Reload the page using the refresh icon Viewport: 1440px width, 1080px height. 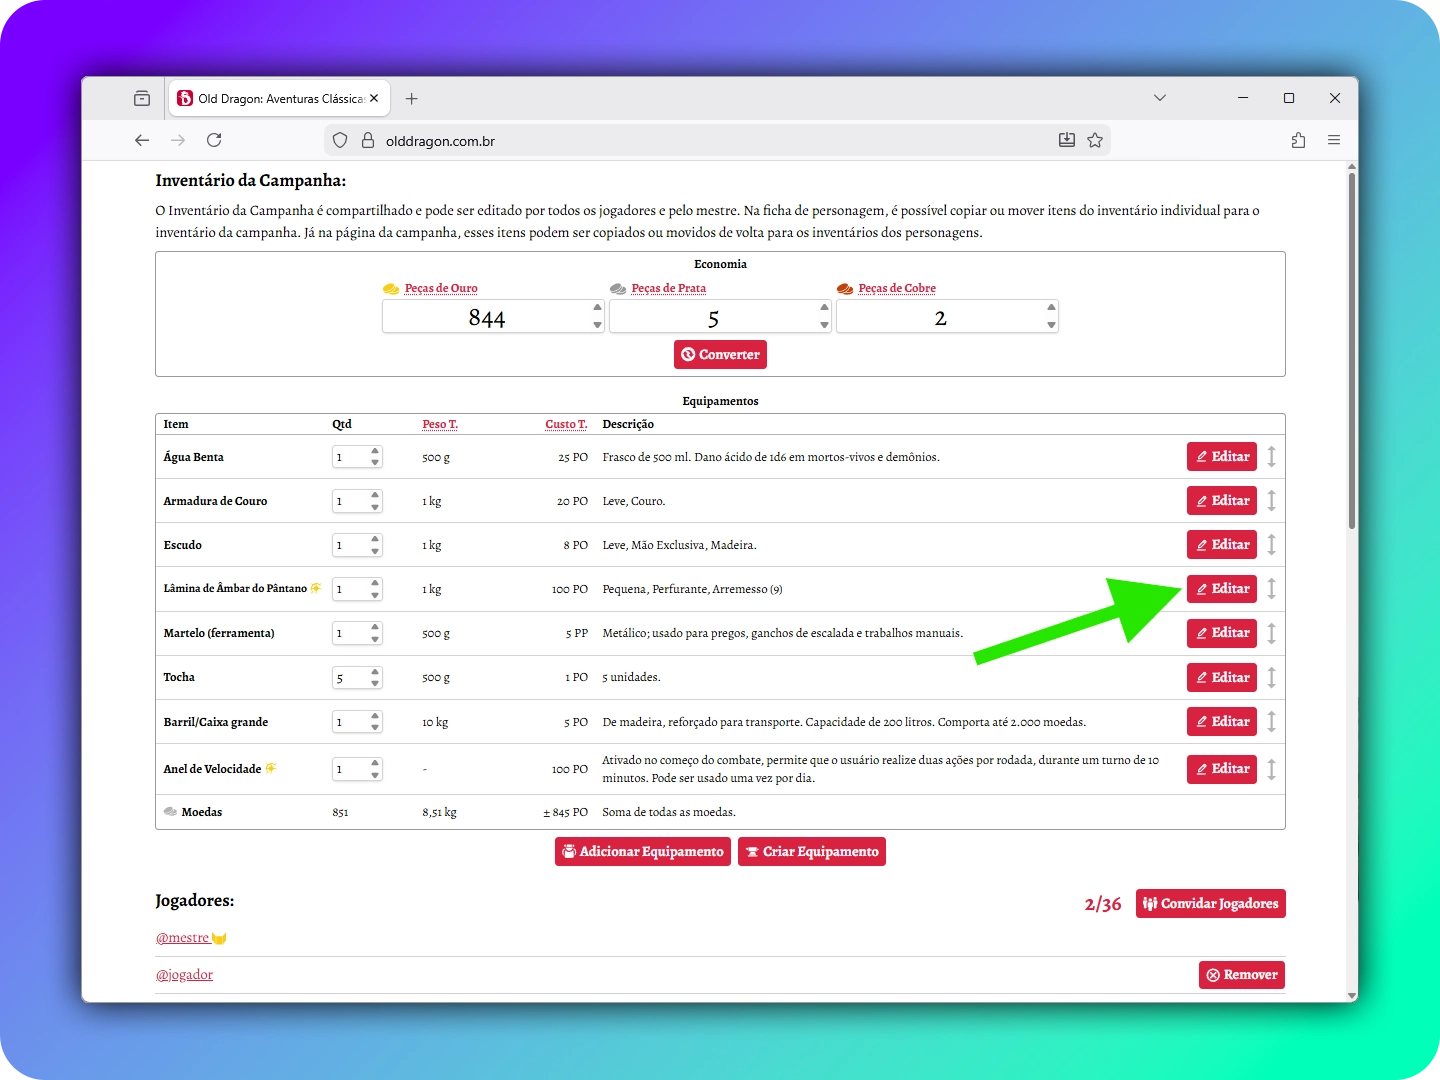click(x=214, y=140)
